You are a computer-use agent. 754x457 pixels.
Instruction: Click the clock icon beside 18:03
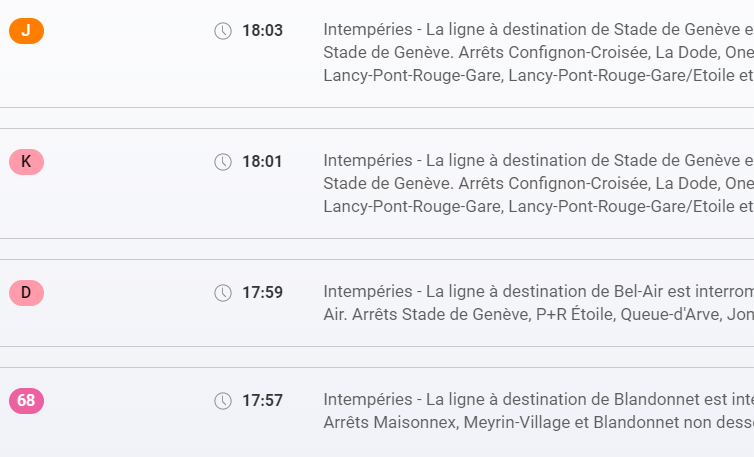coord(223,31)
